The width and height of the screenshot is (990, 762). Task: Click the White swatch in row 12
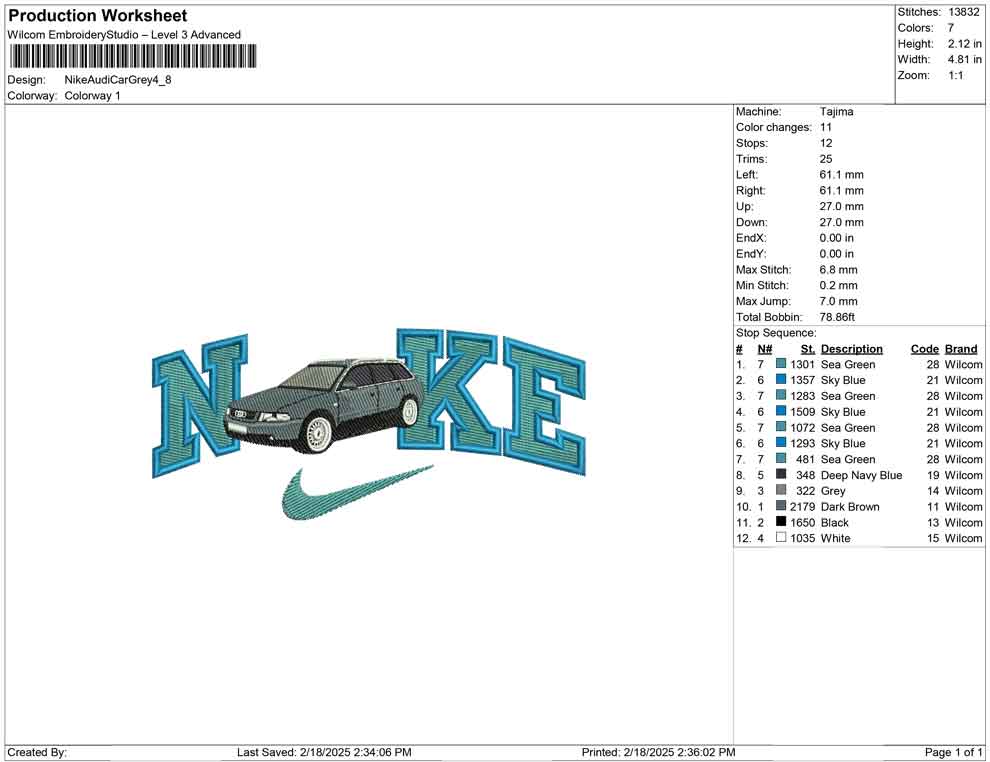pos(781,538)
